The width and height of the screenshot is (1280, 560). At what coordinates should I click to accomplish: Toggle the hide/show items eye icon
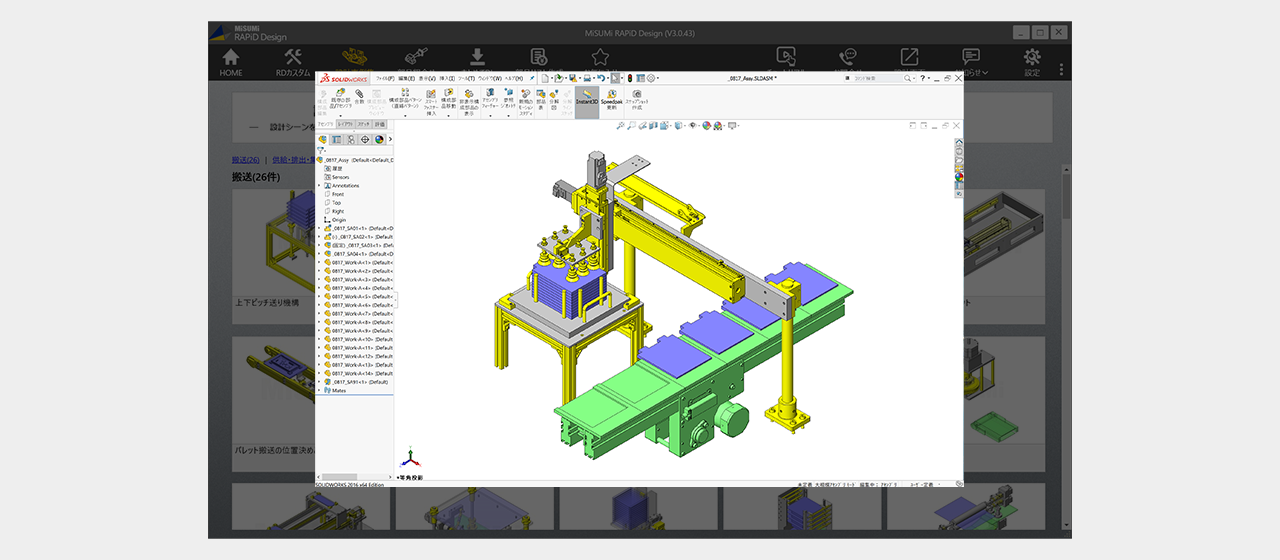pos(692,126)
